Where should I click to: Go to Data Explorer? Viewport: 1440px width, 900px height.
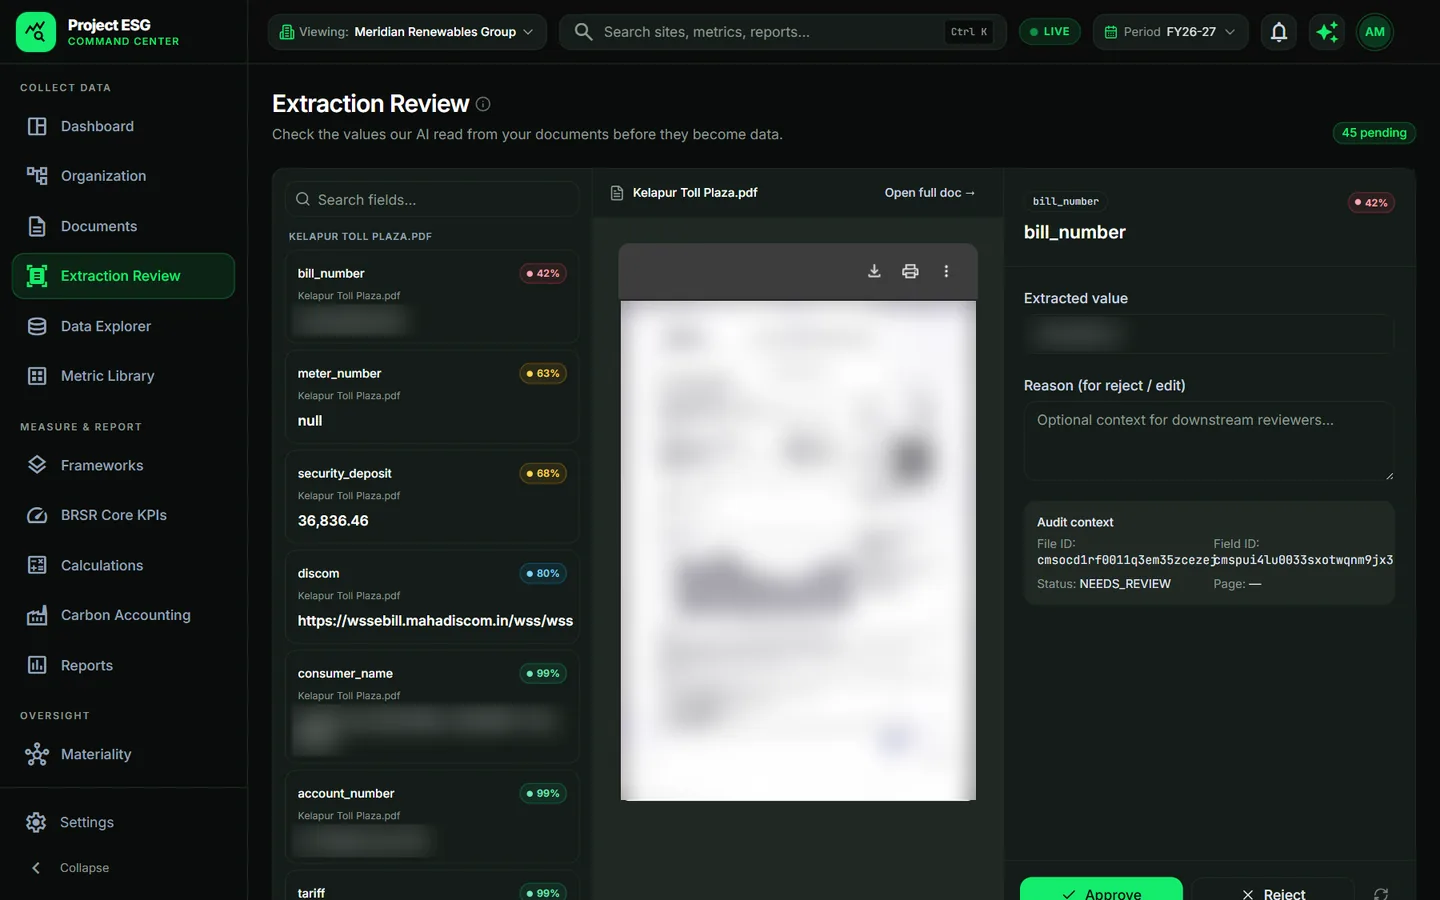[123, 326]
